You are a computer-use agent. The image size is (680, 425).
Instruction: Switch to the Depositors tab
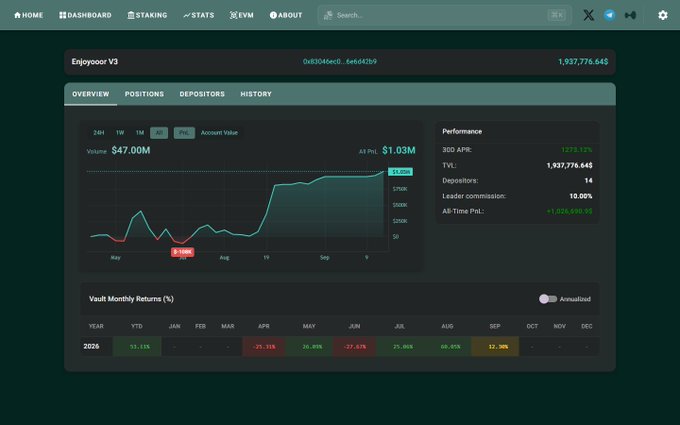coord(202,94)
